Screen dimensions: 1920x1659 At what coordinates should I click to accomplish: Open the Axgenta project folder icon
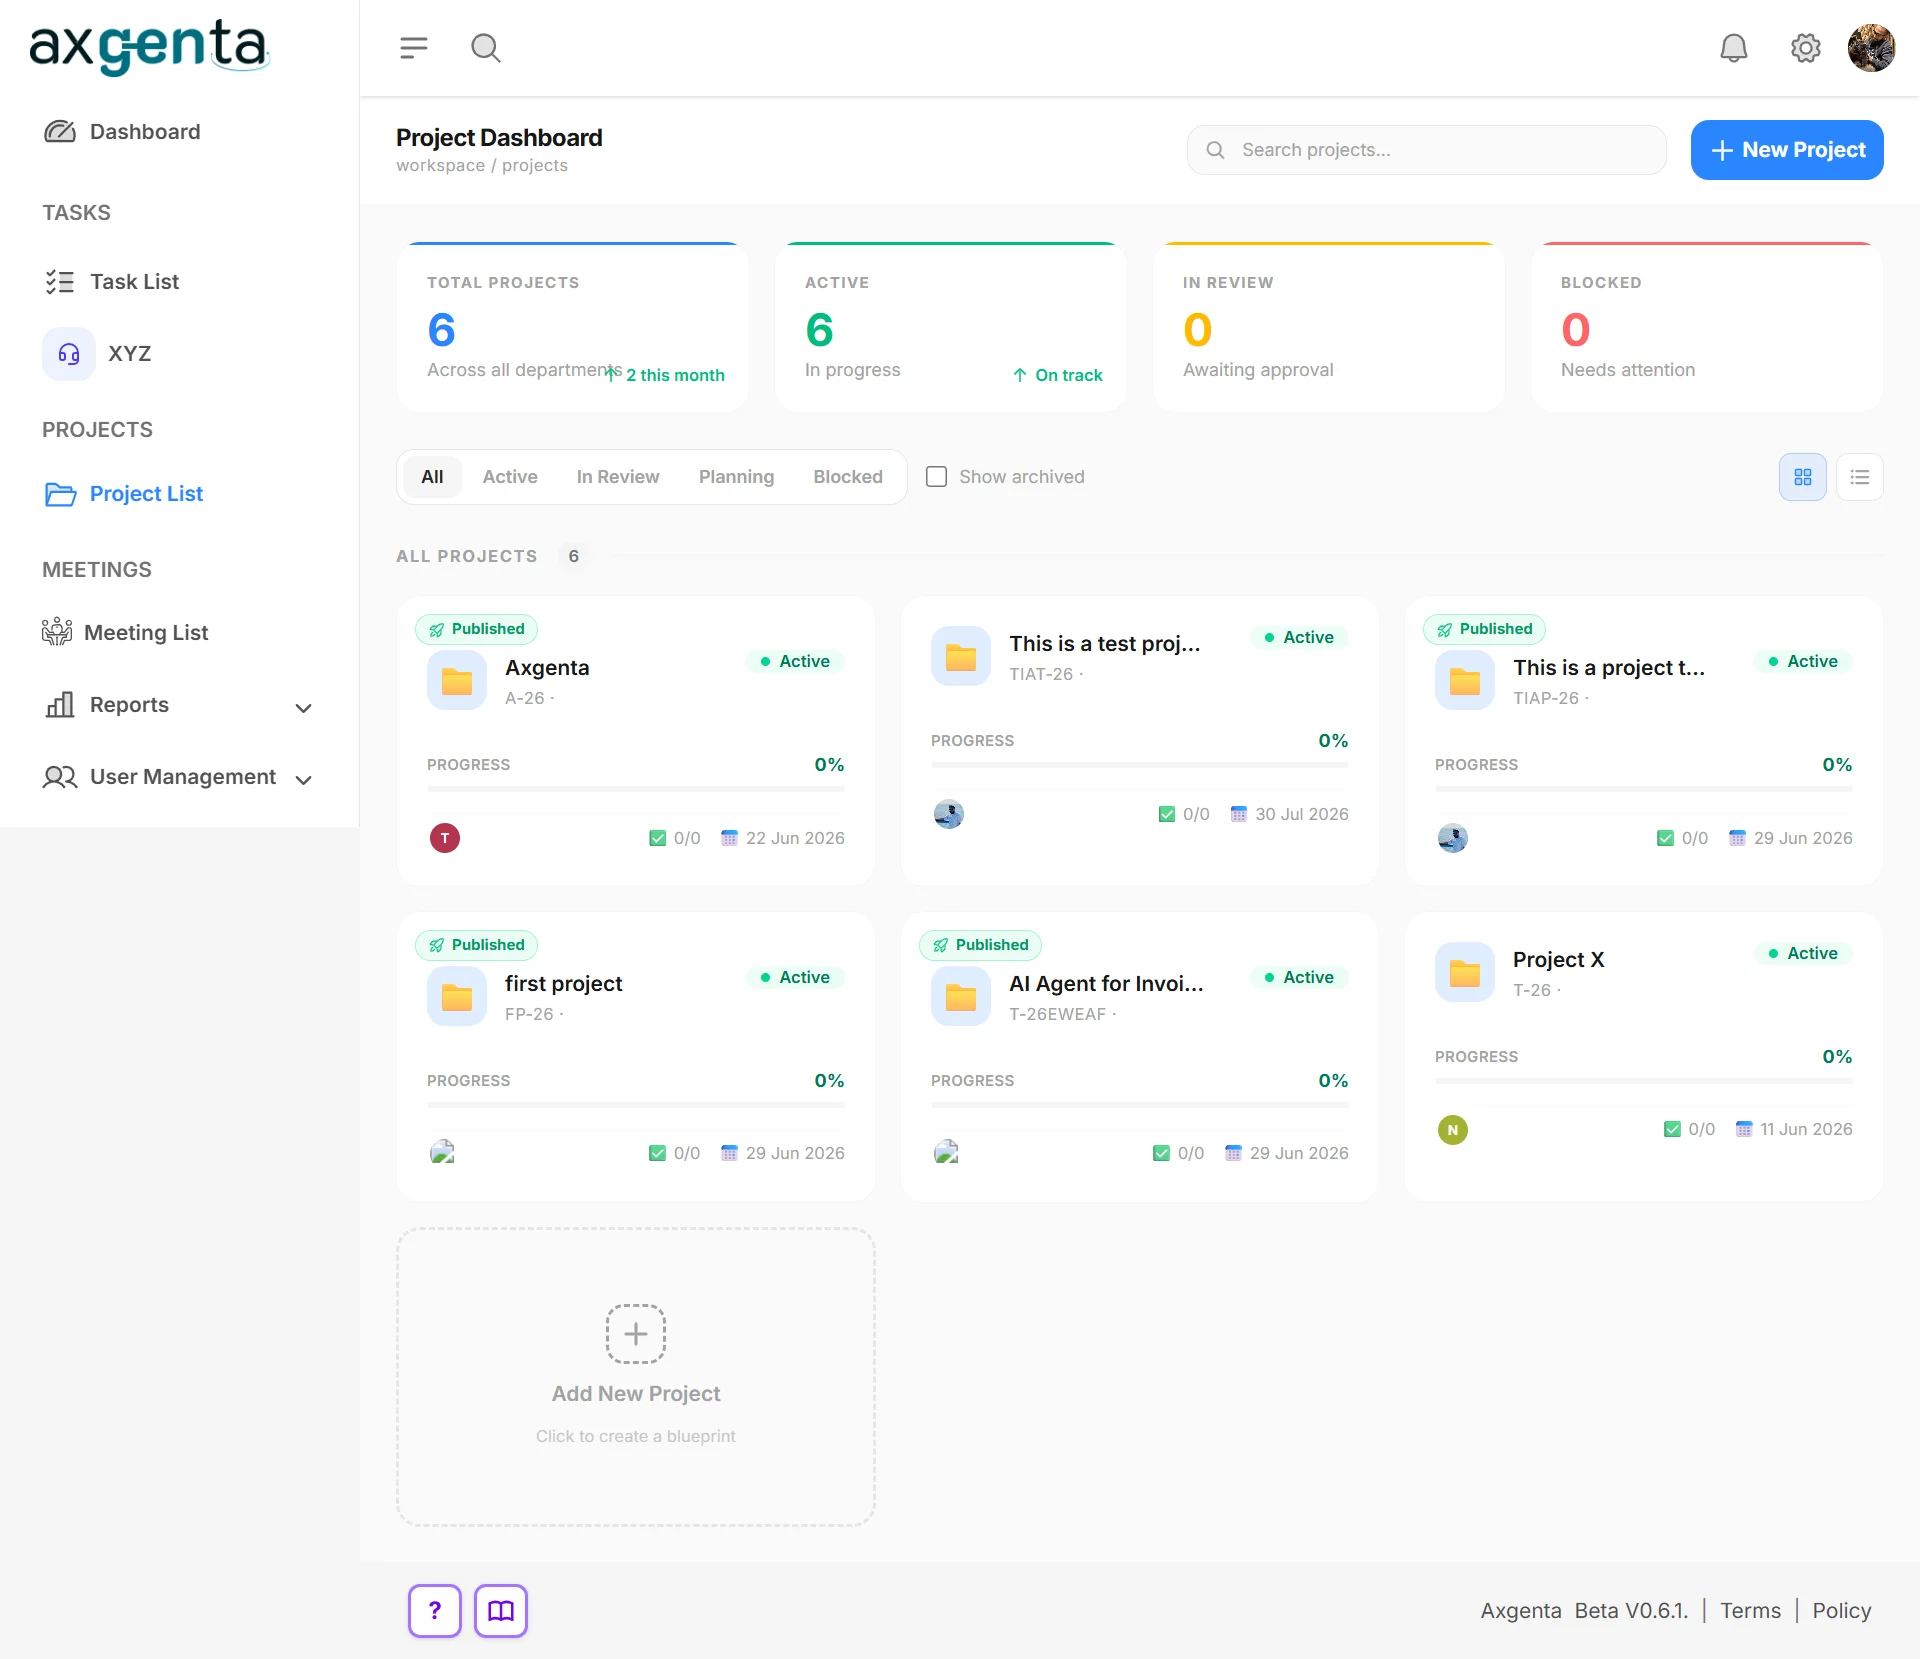pos(457,681)
